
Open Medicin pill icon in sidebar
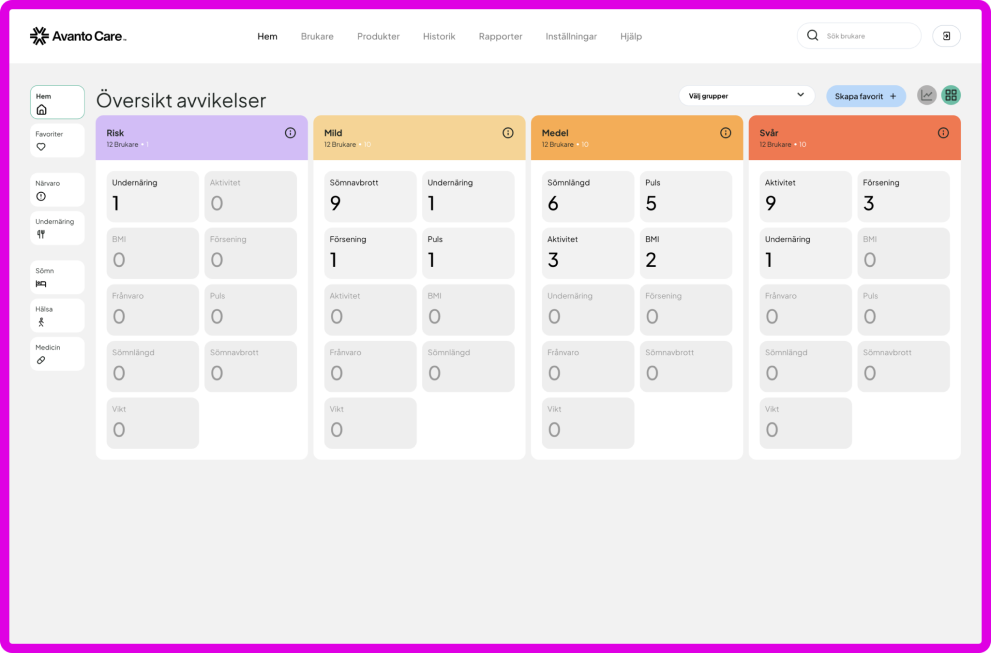point(41,360)
